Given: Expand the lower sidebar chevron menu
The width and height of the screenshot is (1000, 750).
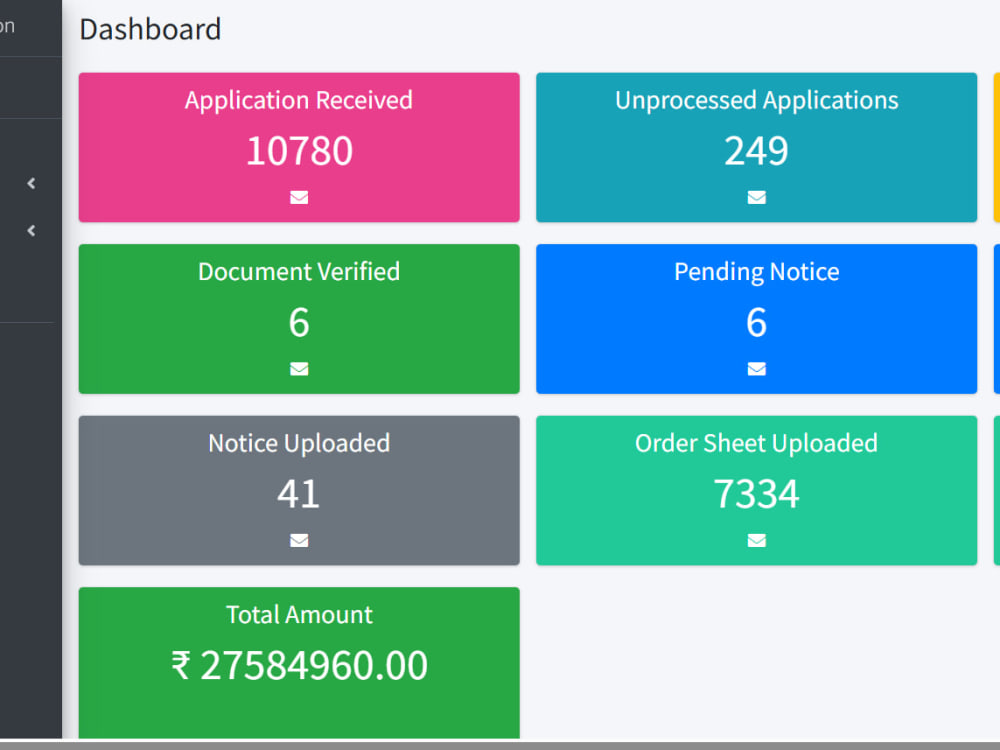Looking at the screenshot, I should [x=31, y=231].
